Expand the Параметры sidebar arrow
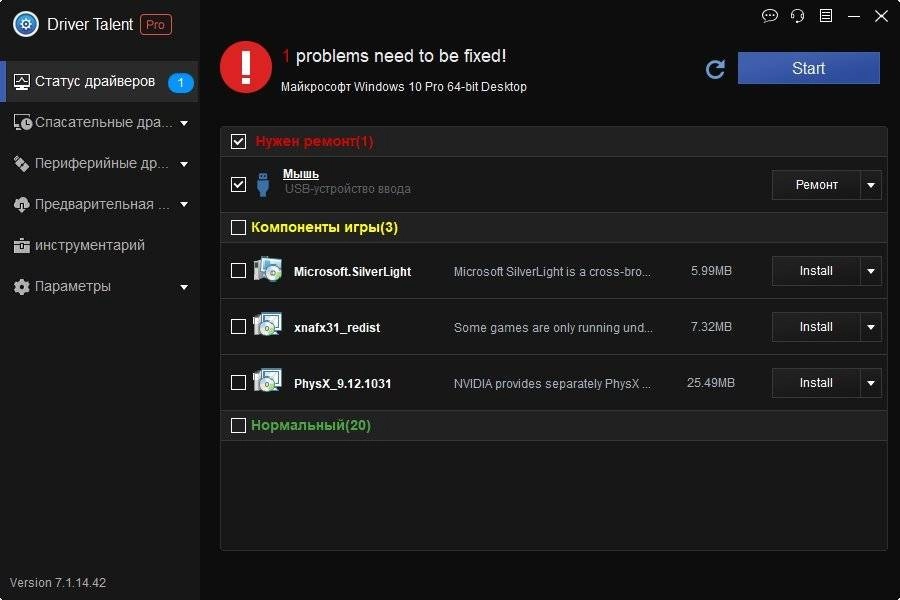900x600 pixels. point(184,287)
